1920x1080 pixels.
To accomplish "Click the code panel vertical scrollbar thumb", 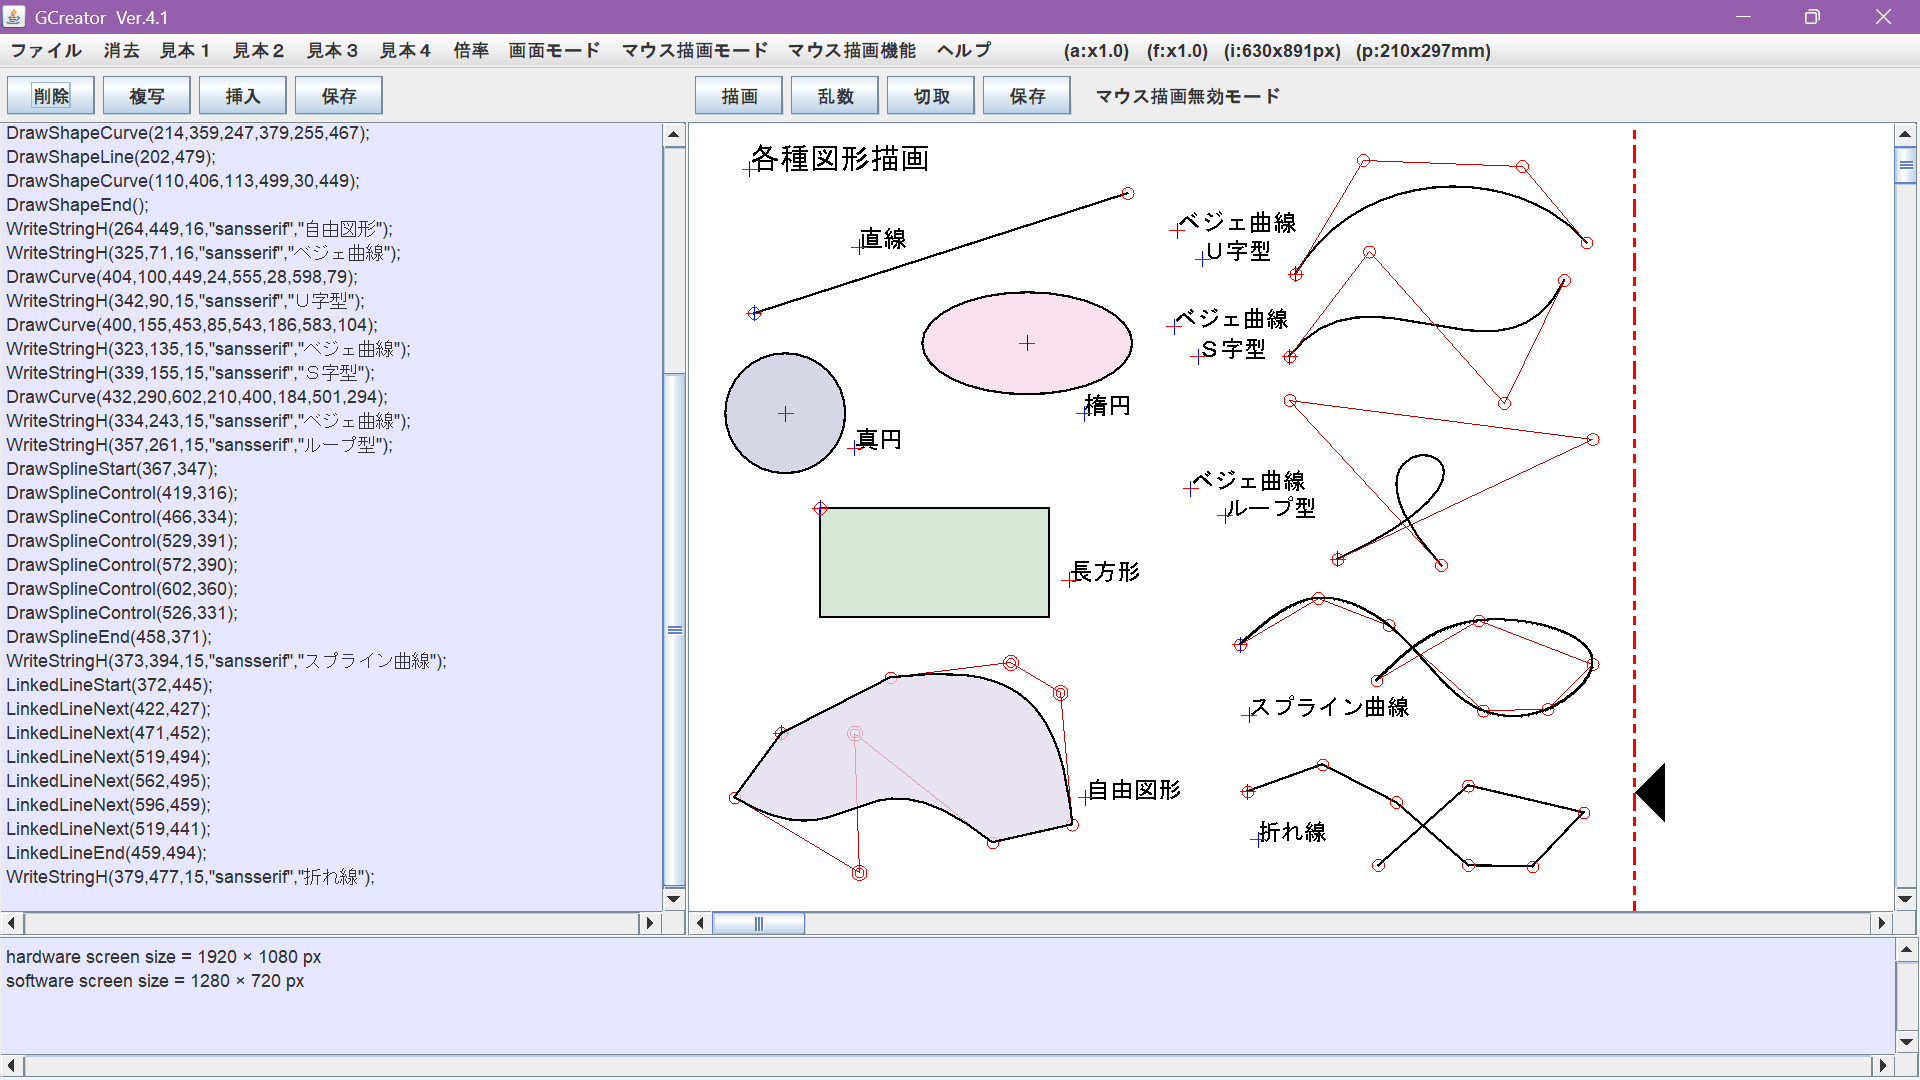I will (674, 629).
